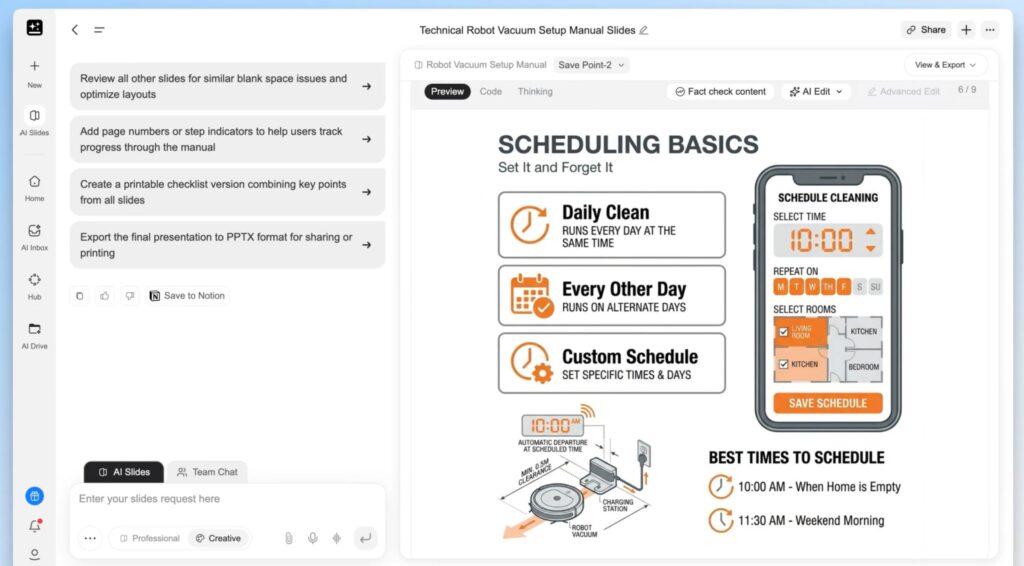The height and width of the screenshot is (566, 1024).
Task: Switch to the Code tab
Action: (x=491, y=91)
